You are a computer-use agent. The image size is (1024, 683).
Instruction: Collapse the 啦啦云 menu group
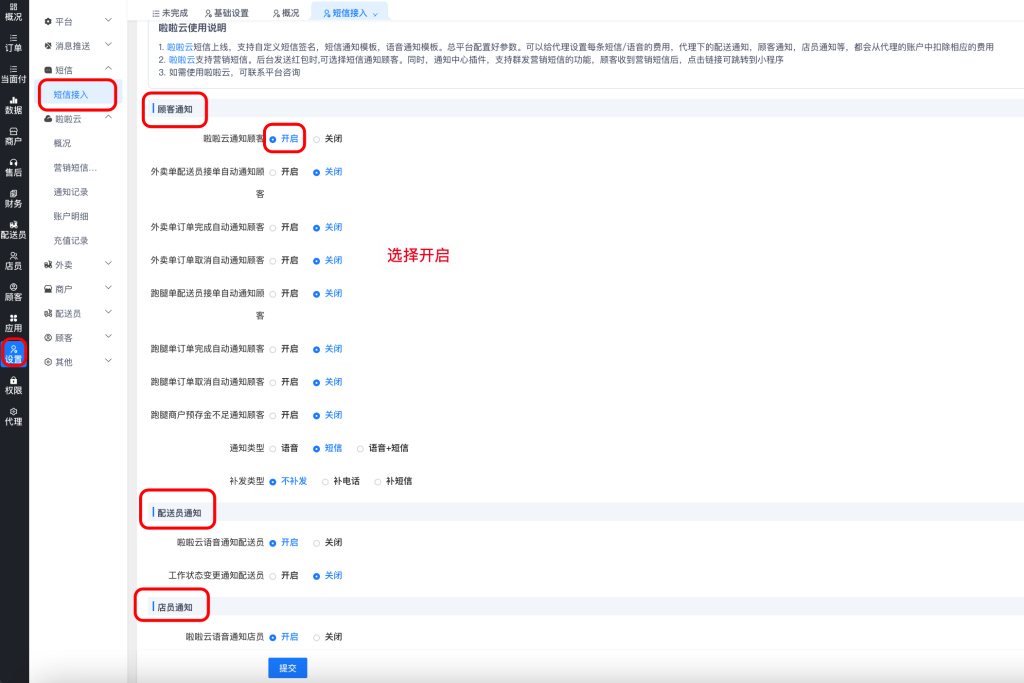(80, 118)
